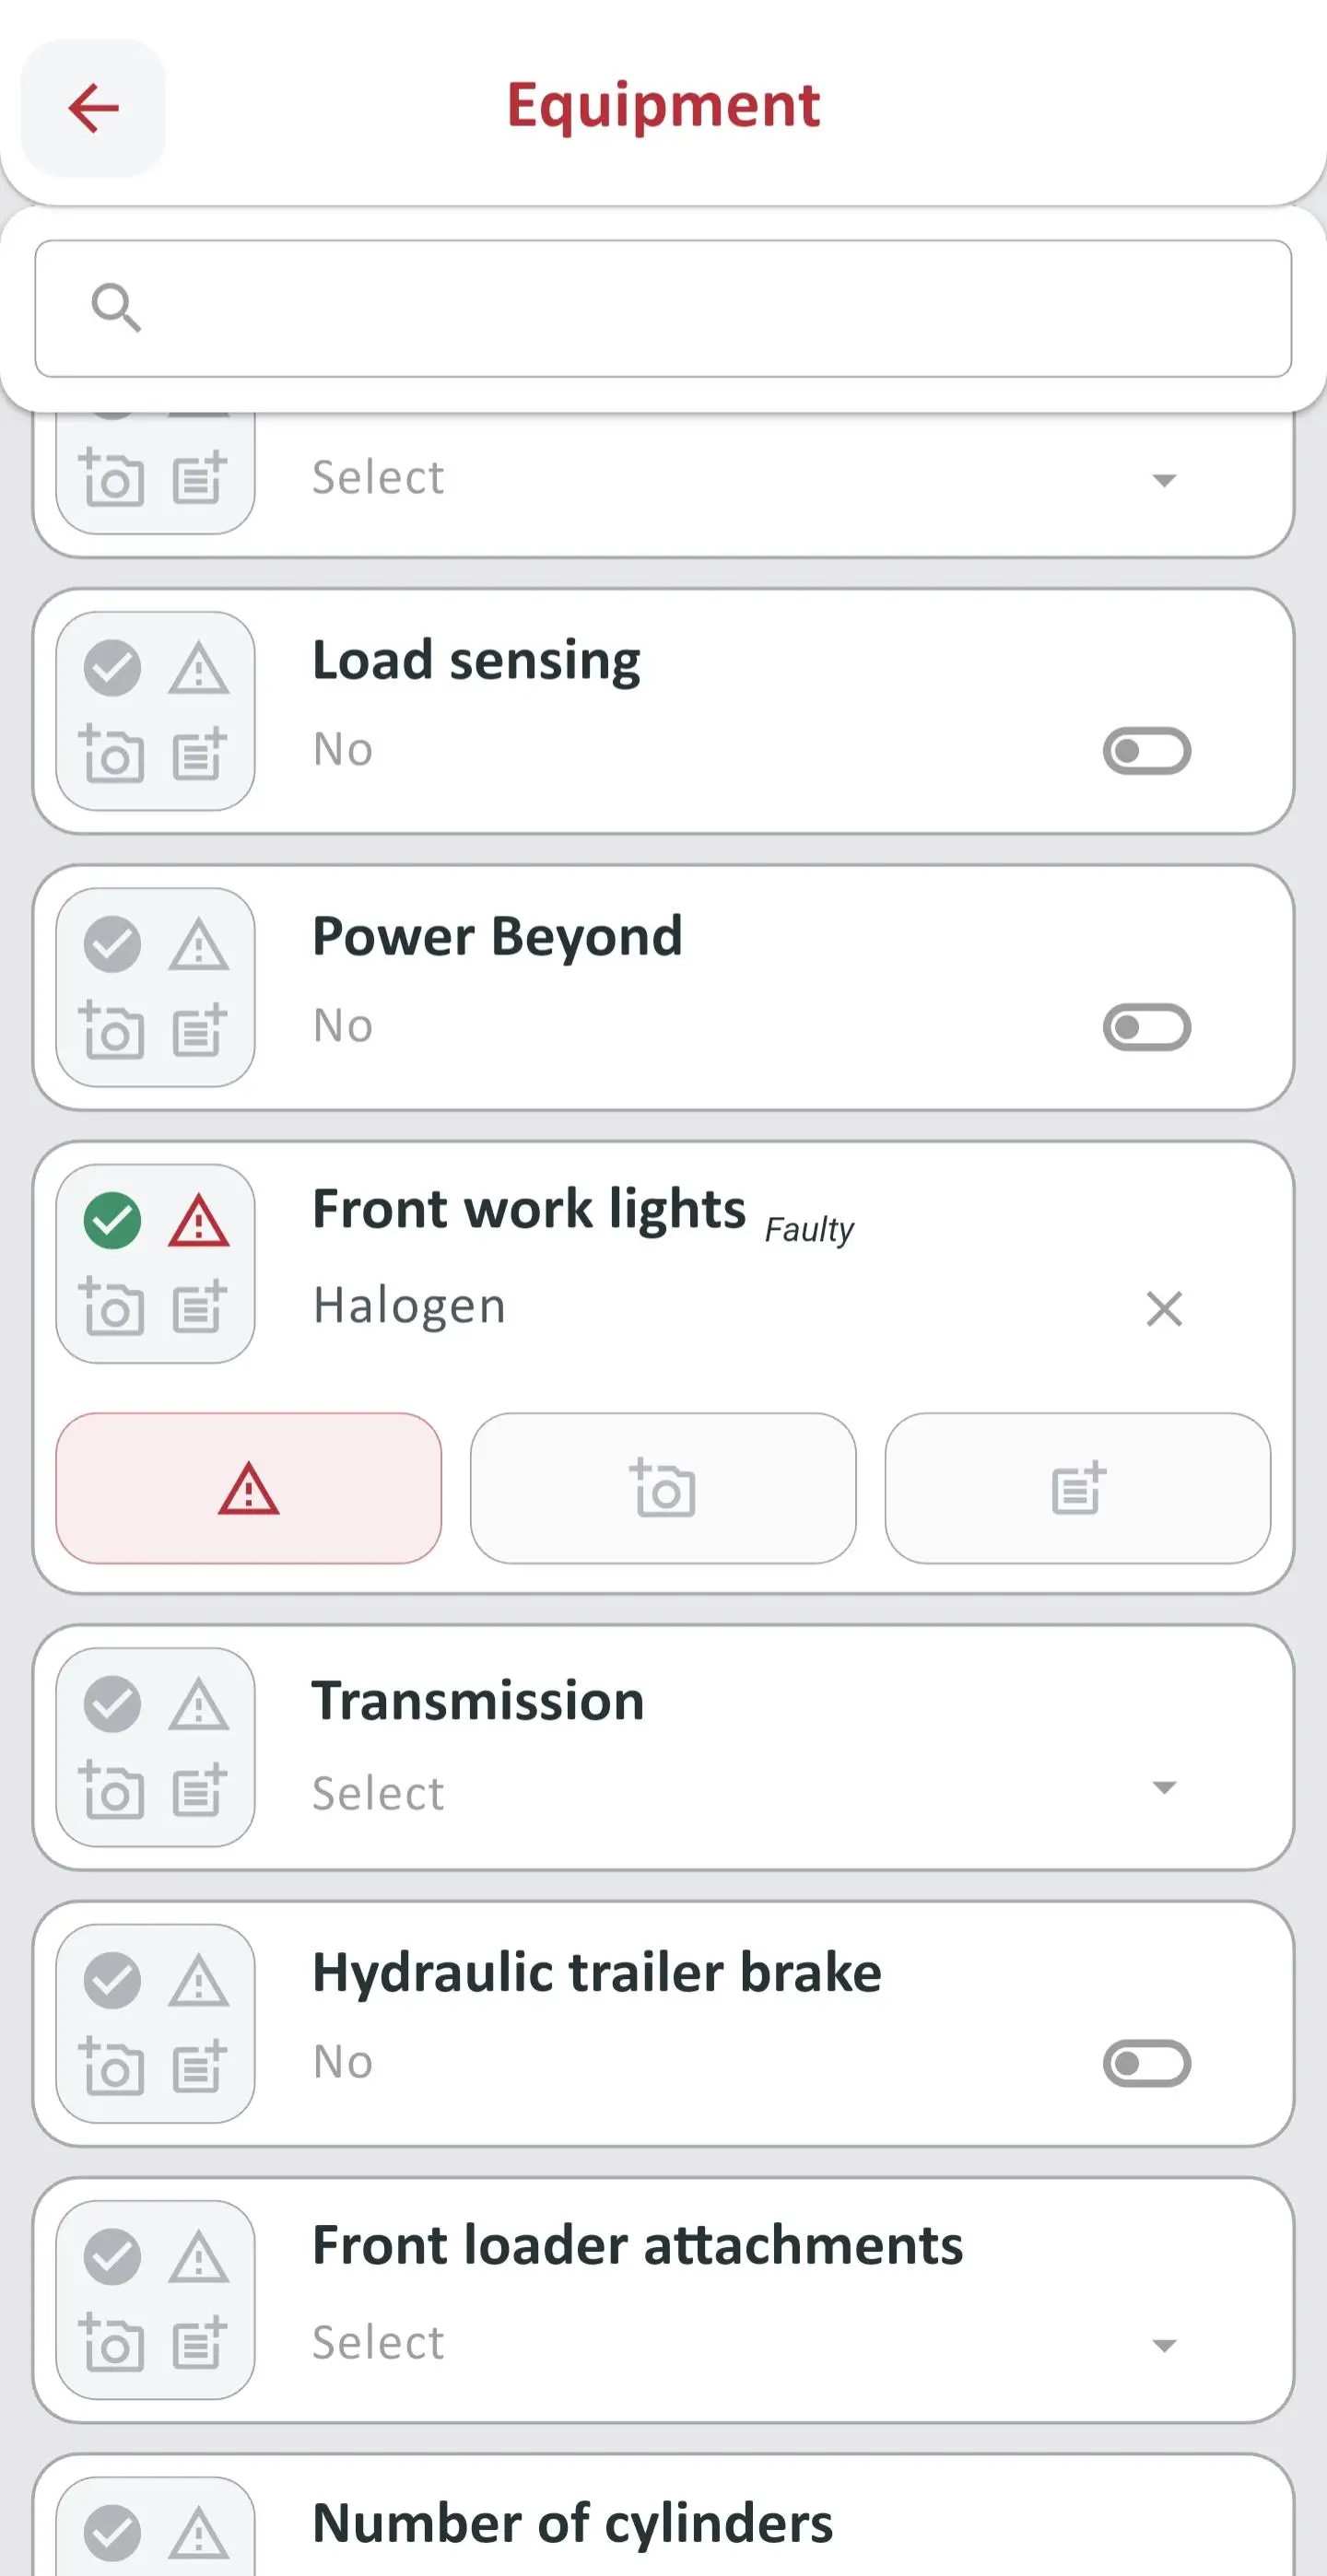Viewport: 1327px width, 2576px height.
Task: Tap the large add photo button
Action: [663, 1488]
